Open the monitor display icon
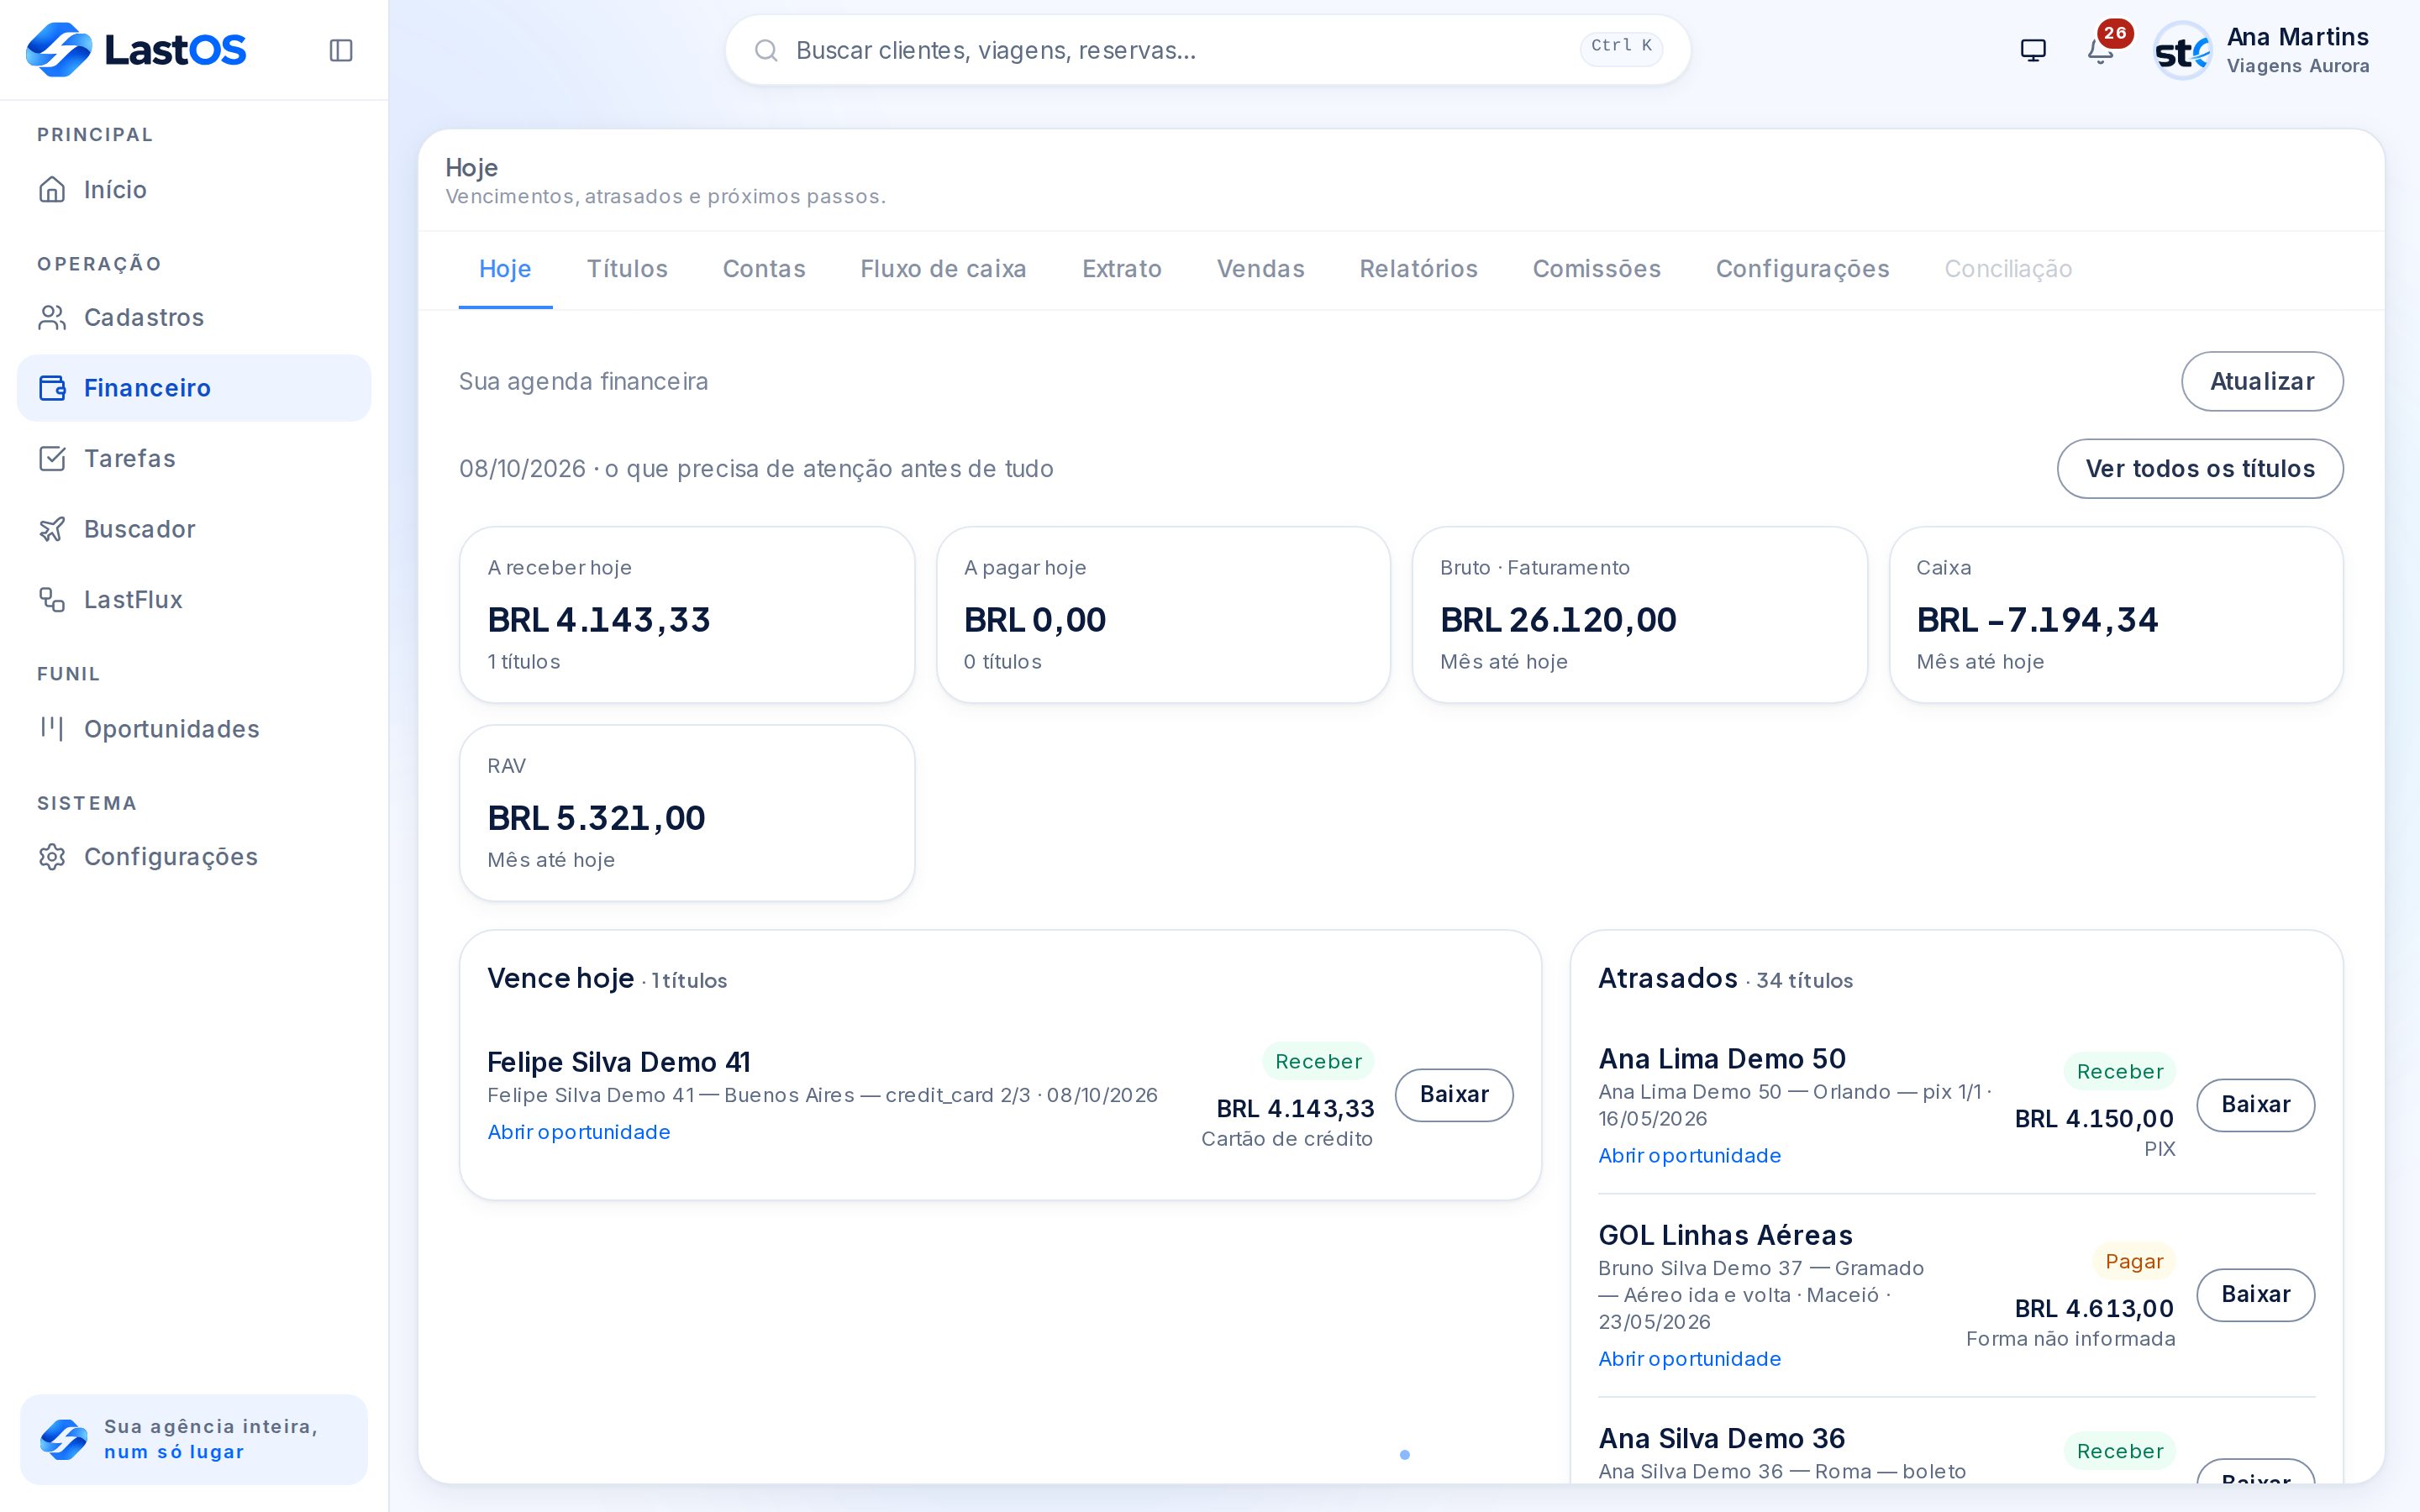 2033,50
